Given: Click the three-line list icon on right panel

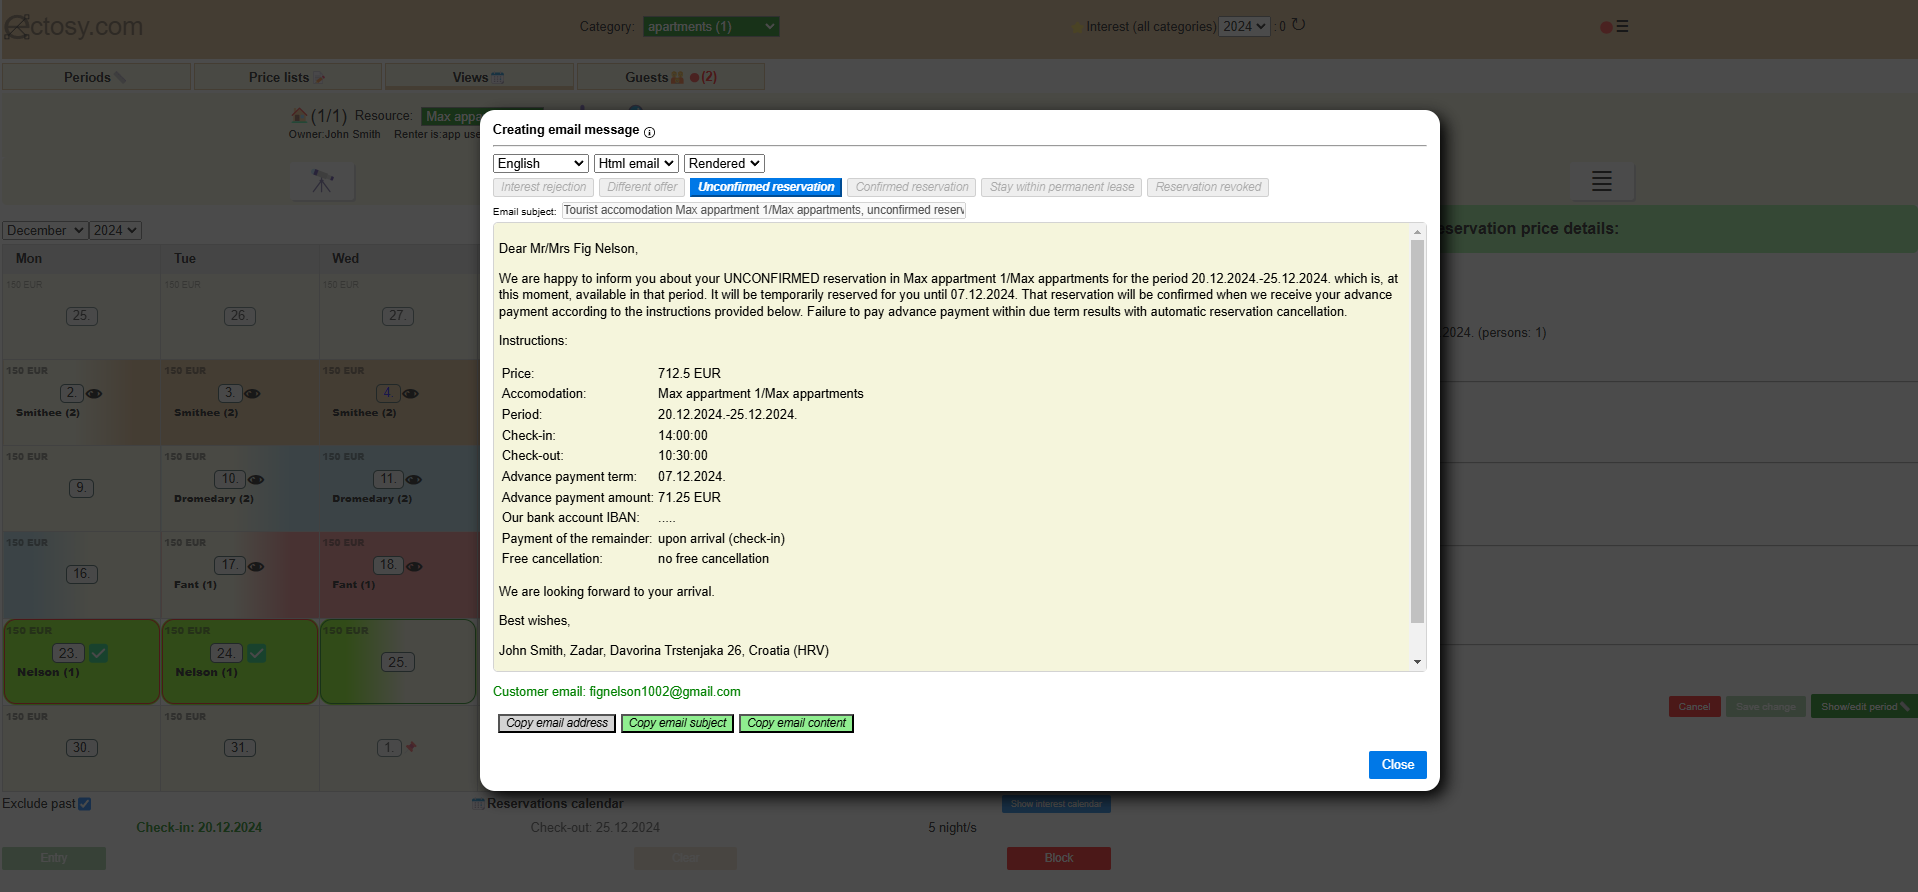Looking at the screenshot, I should click(1601, 181).
